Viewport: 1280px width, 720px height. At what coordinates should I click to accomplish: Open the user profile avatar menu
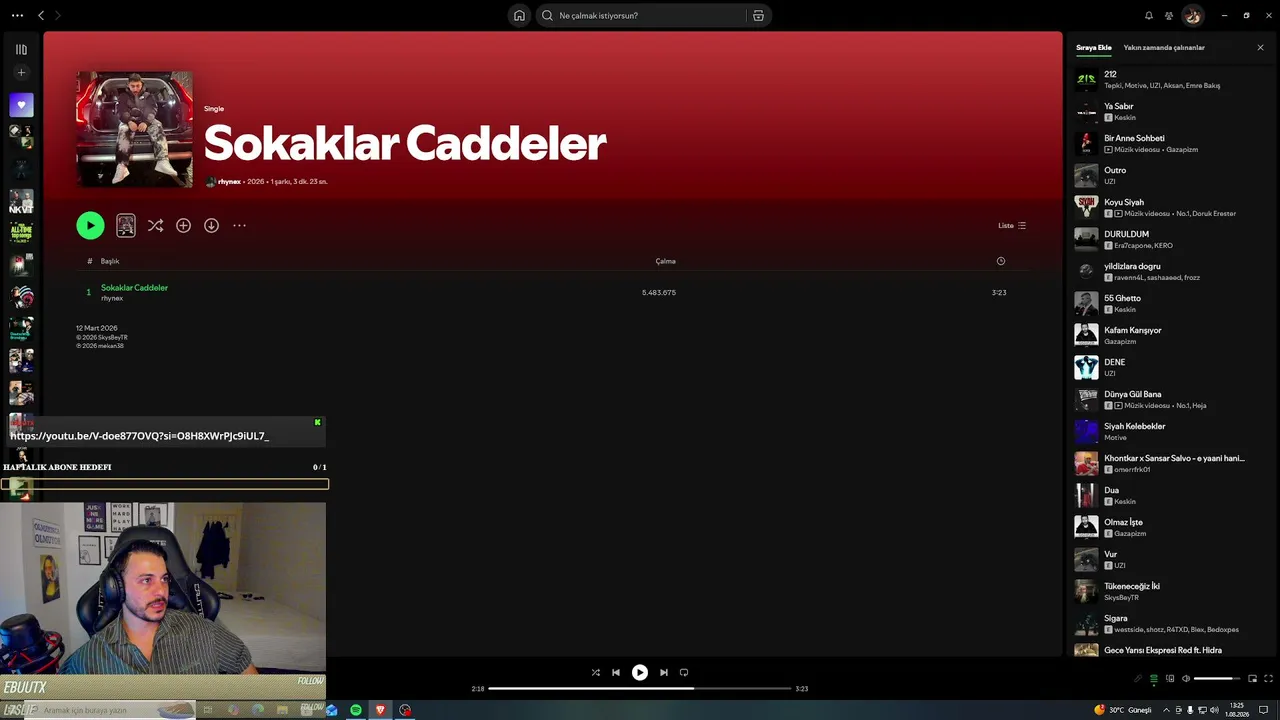click(1192, 16)
